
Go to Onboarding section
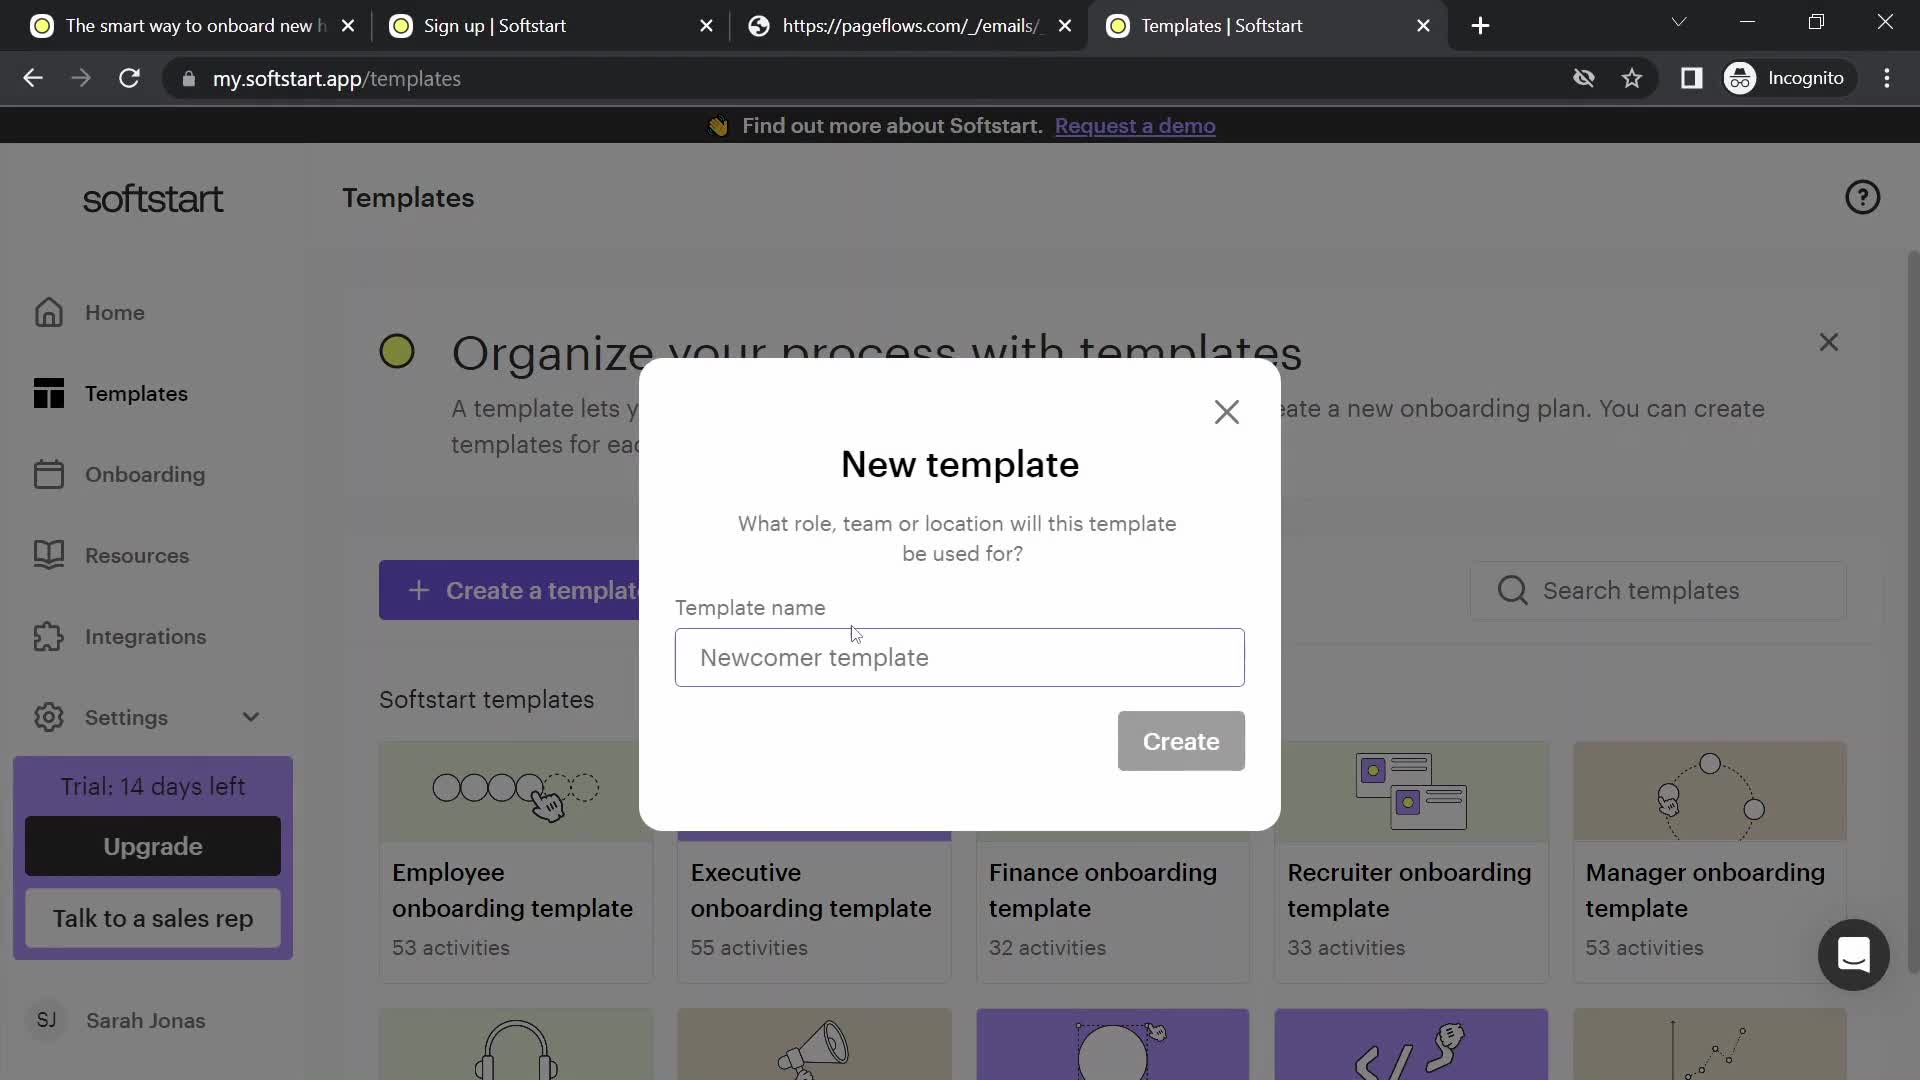[144, 475]
